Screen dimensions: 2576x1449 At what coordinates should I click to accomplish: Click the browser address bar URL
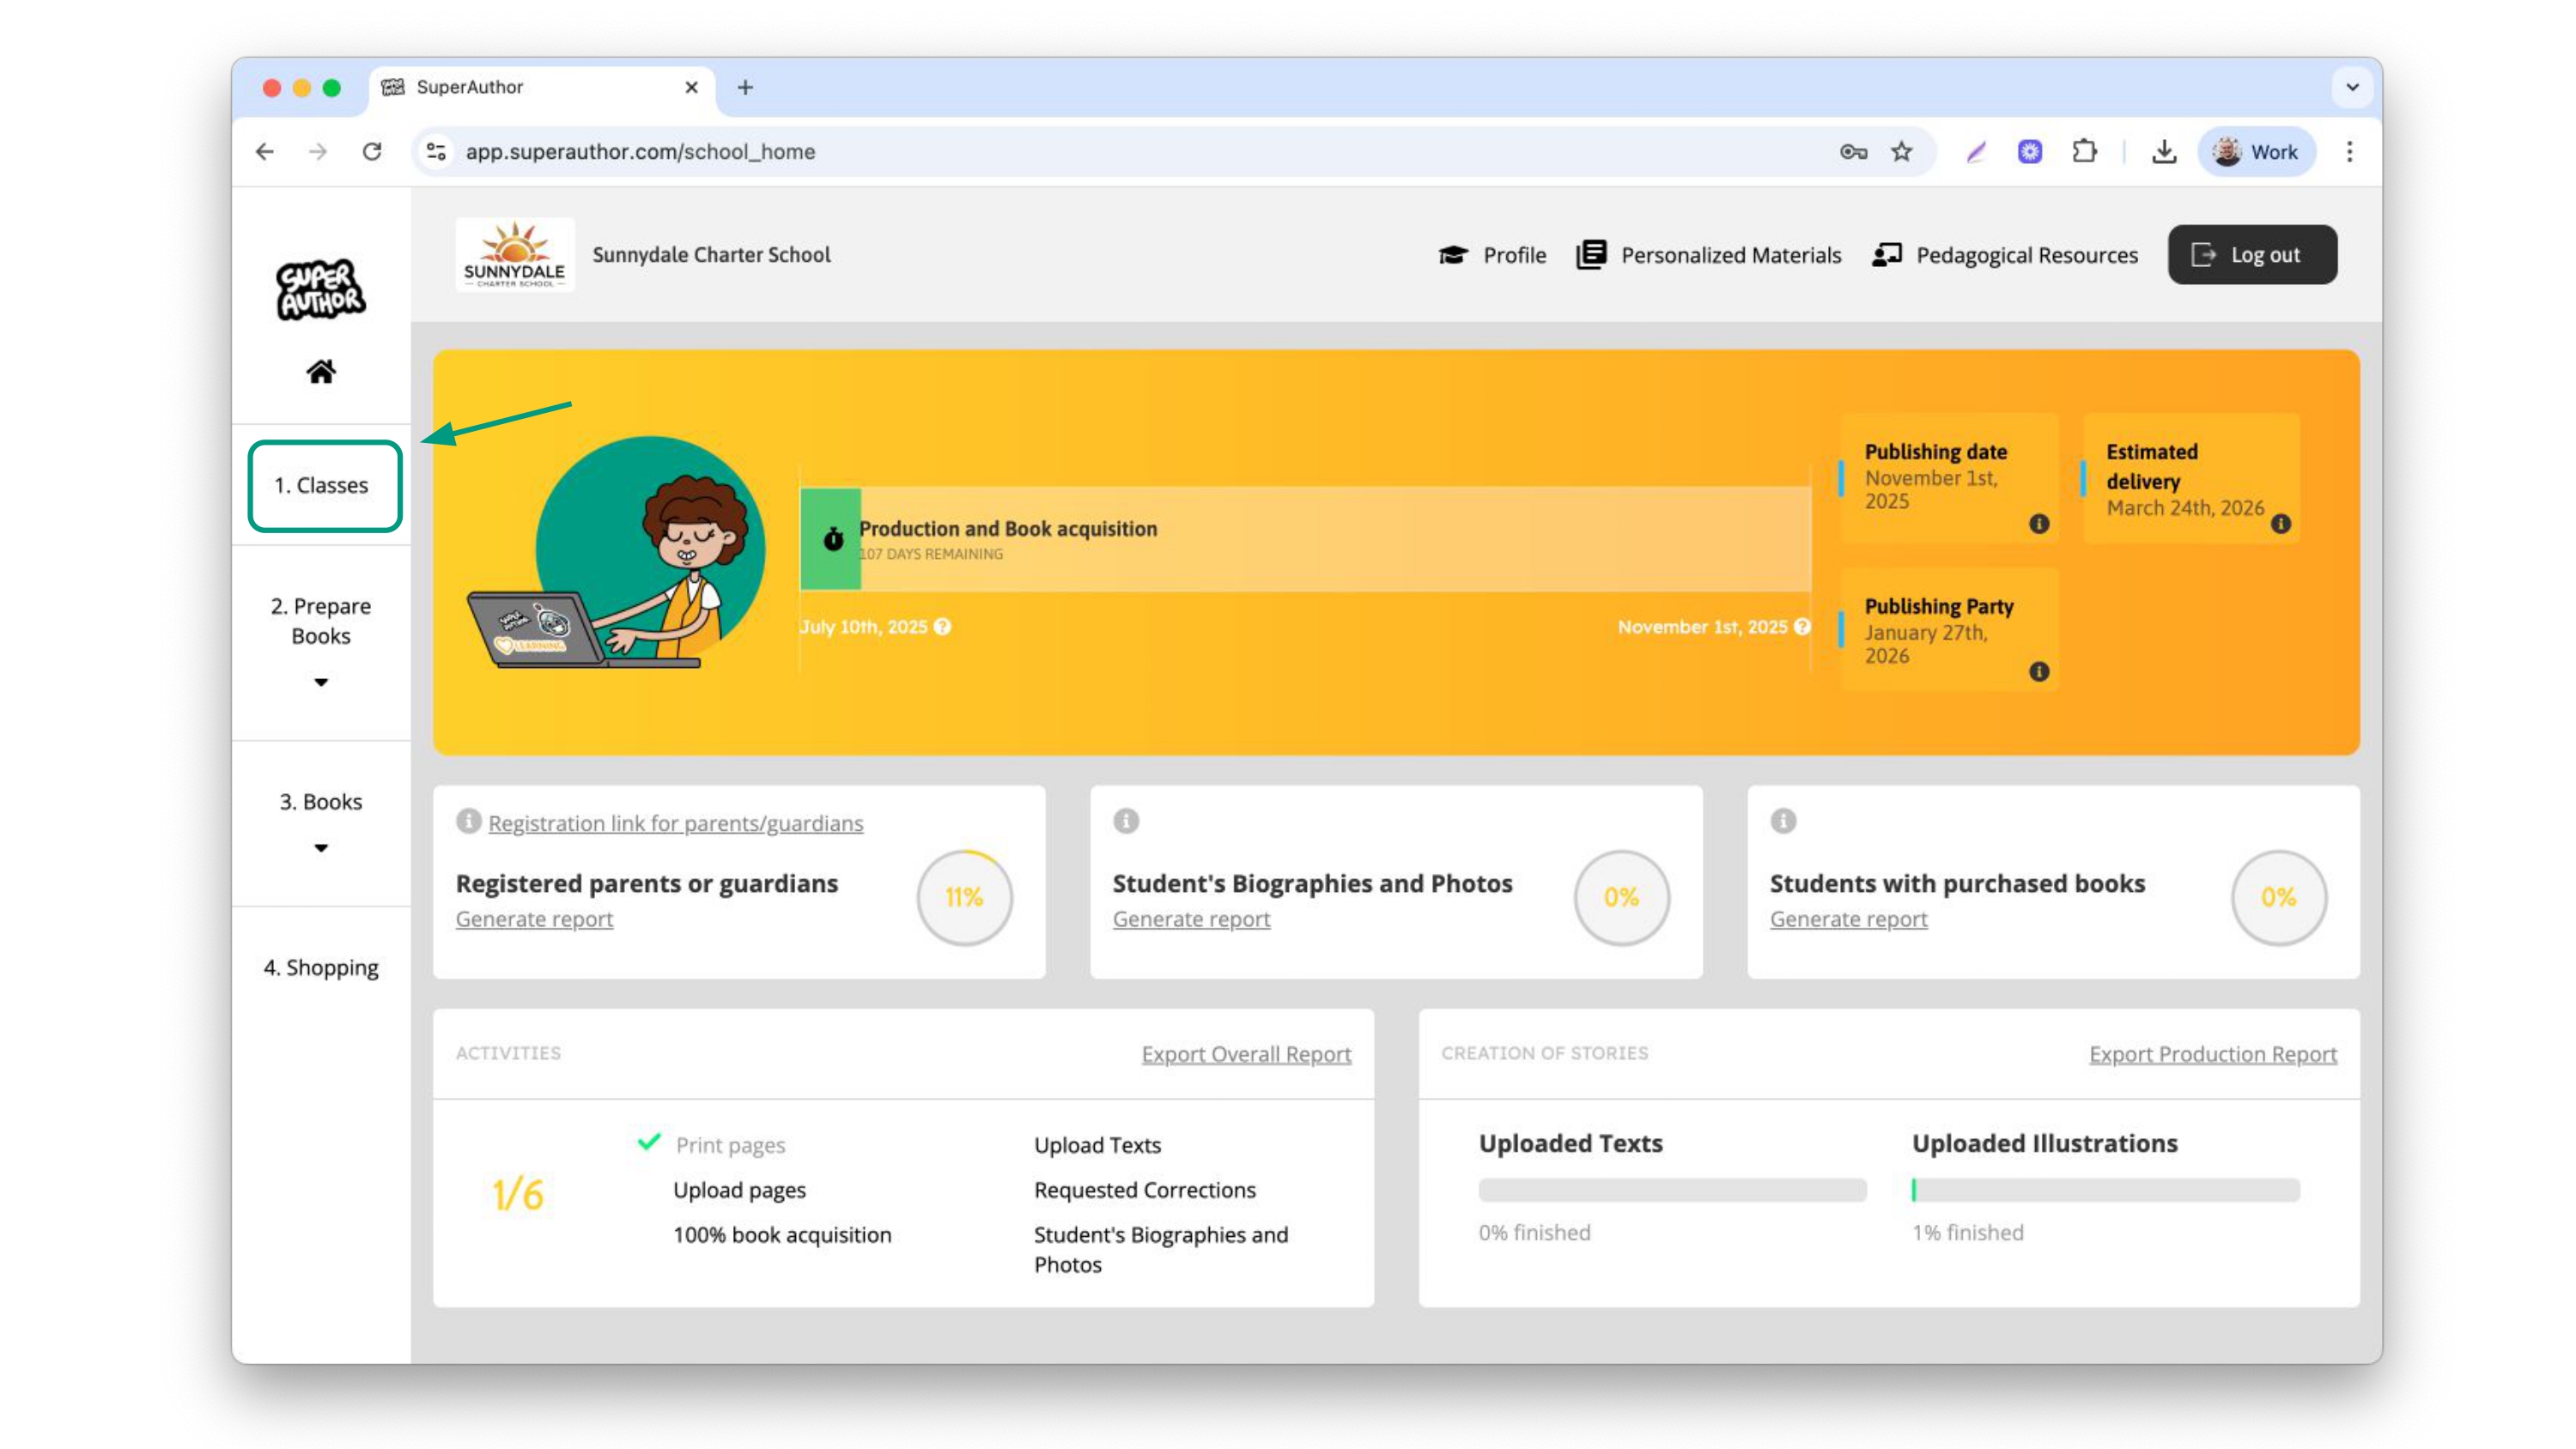(640, 152)
